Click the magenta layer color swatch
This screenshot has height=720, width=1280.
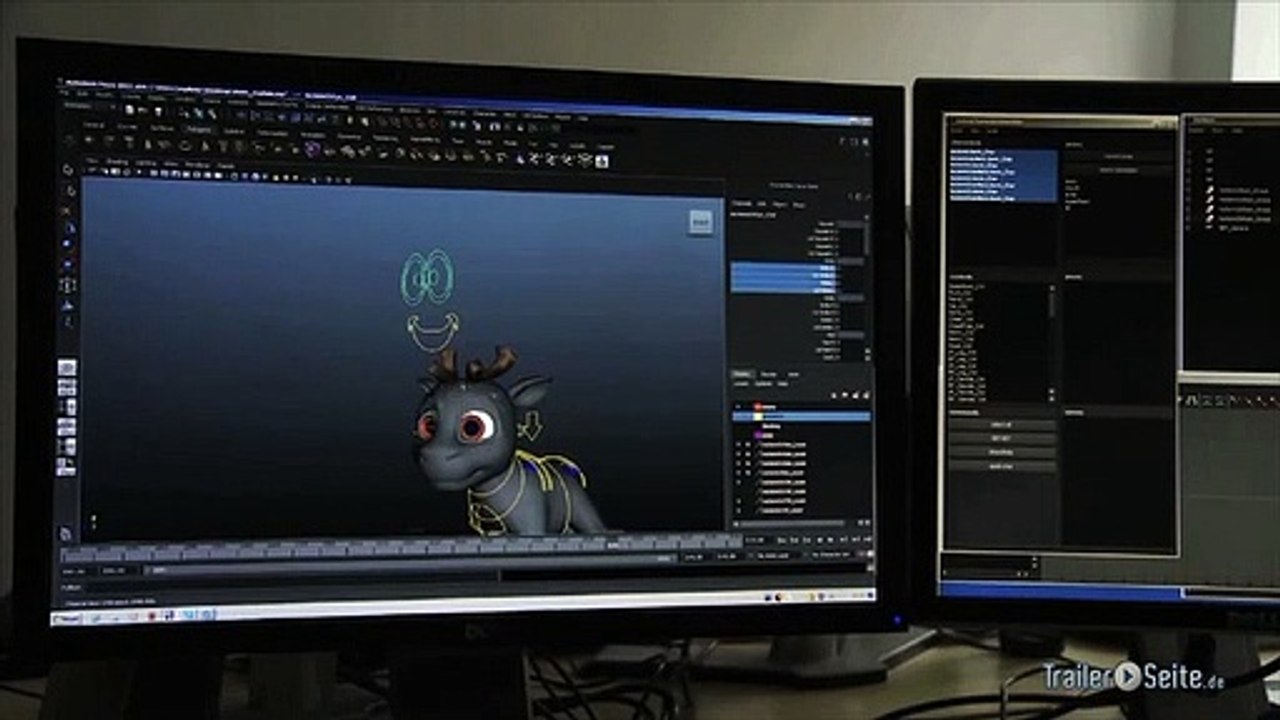click(757, 435)
